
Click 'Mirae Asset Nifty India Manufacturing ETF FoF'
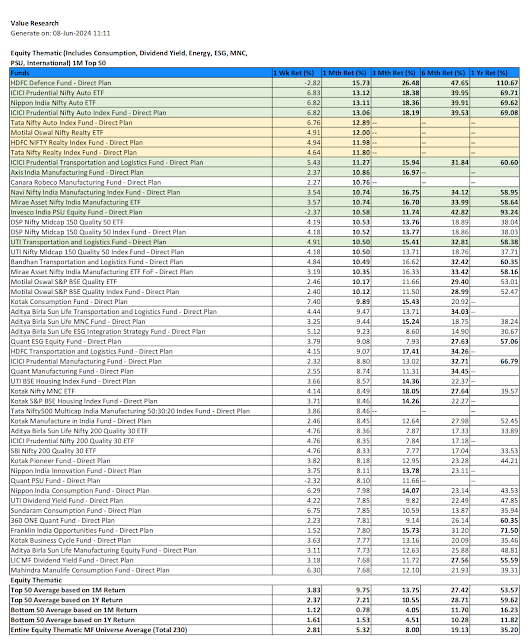click(102, 272)
